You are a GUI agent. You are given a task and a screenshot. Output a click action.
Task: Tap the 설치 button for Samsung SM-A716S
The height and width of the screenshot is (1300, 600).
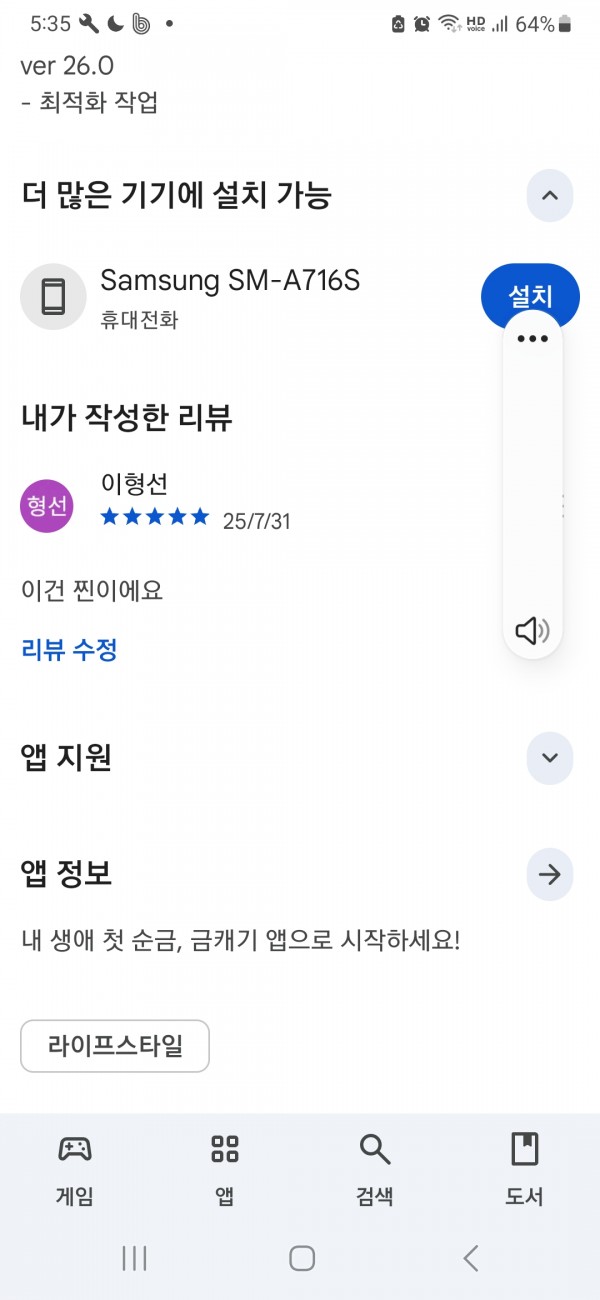[x=530, y=296]
